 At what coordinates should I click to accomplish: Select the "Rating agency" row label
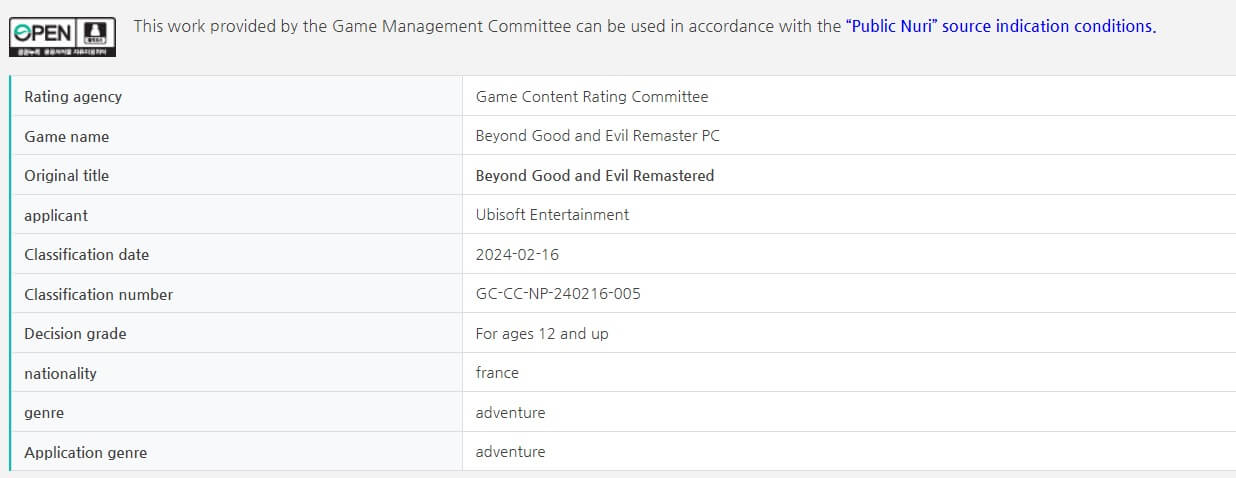click(73, 97)
